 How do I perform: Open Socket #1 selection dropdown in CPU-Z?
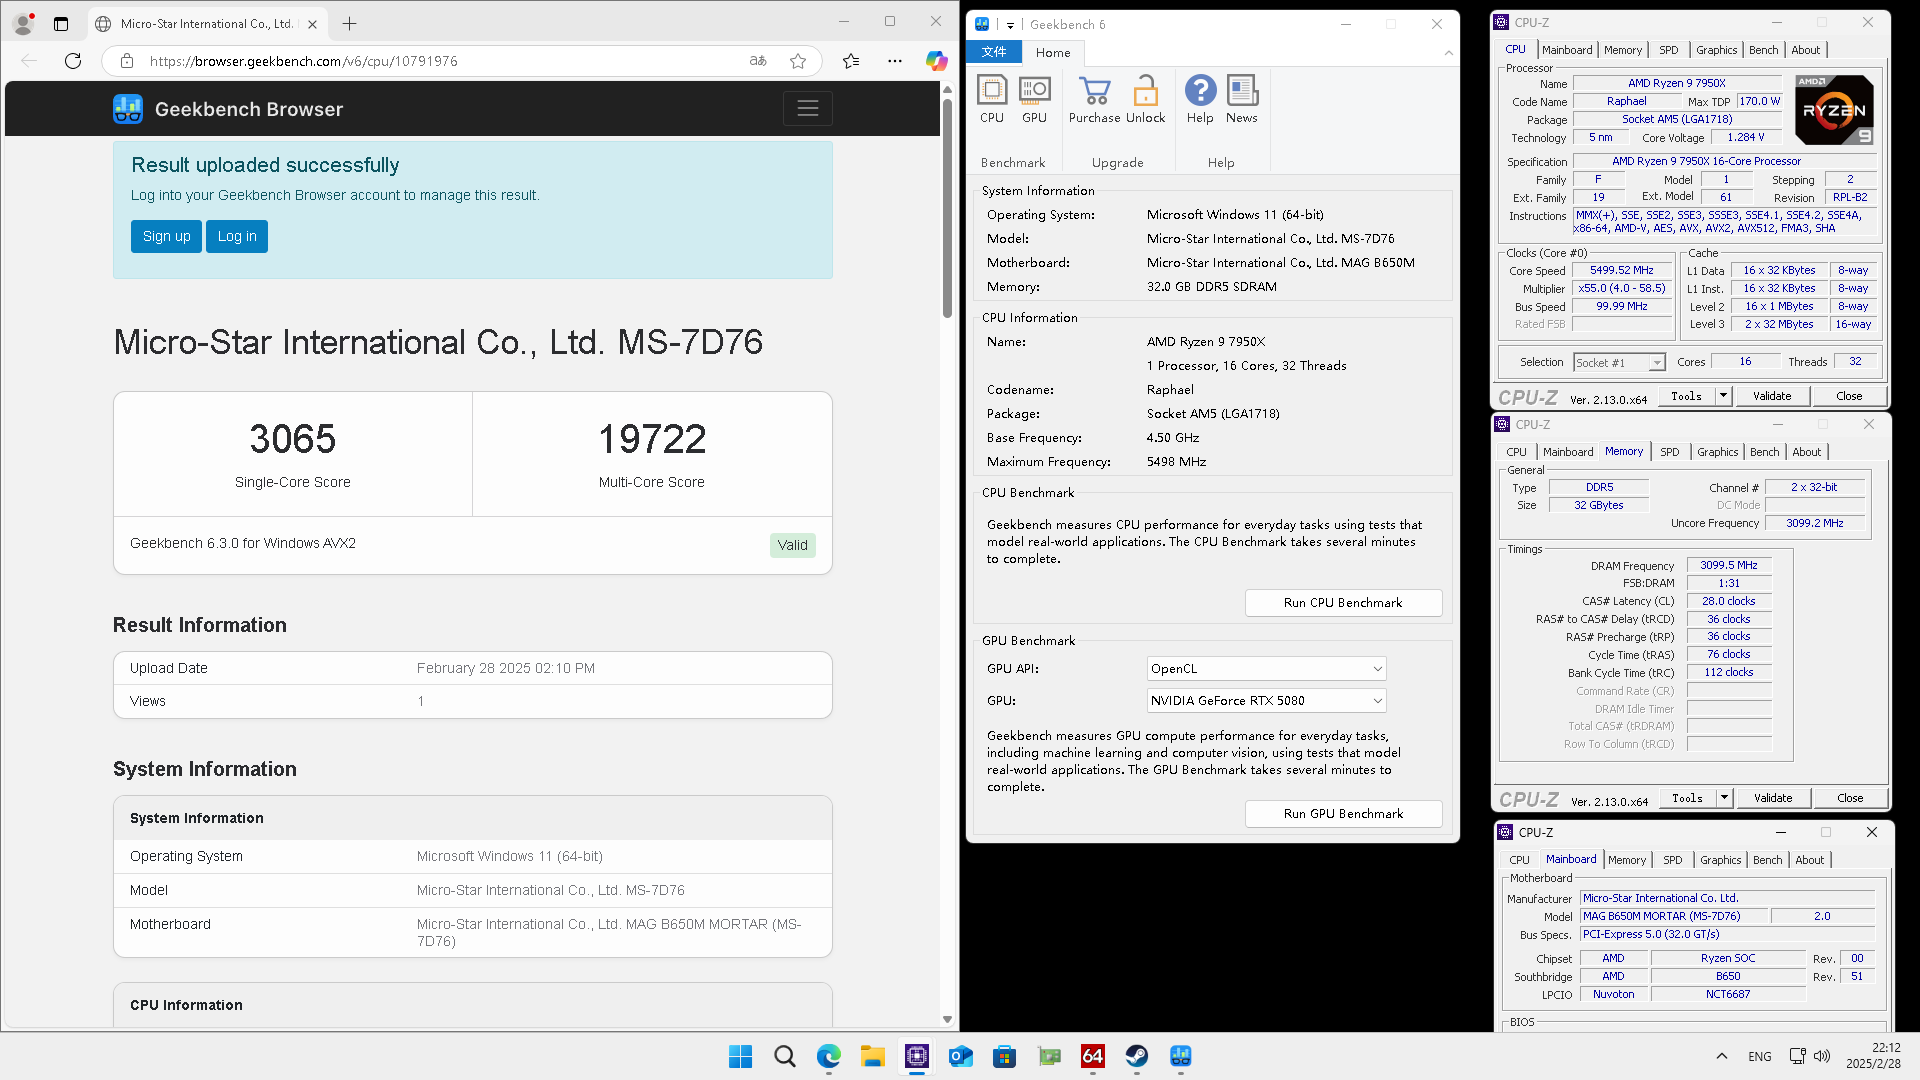click(1619, 362)
